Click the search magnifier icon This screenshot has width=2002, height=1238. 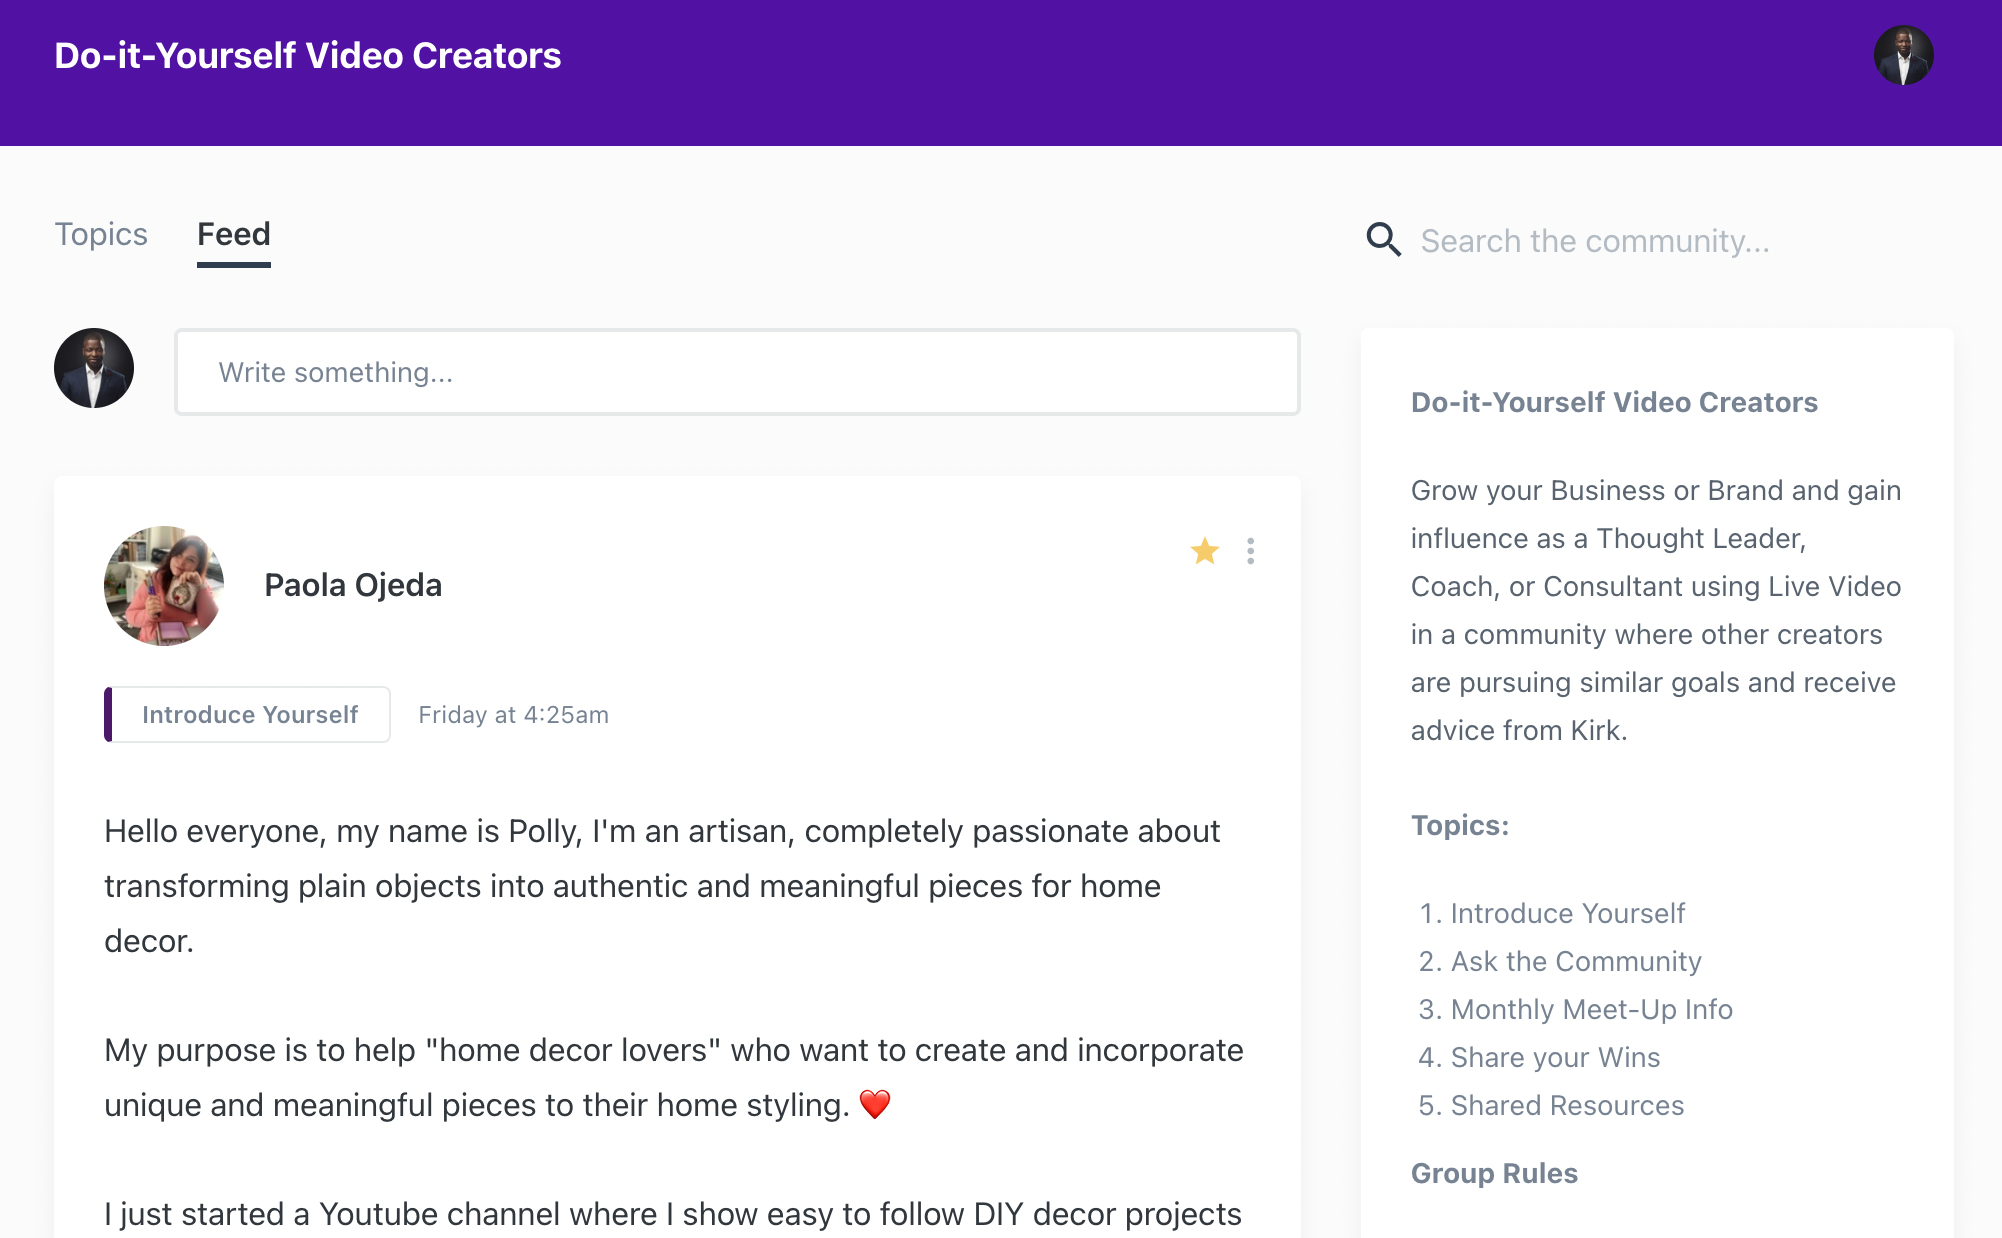coord(1383,240)
